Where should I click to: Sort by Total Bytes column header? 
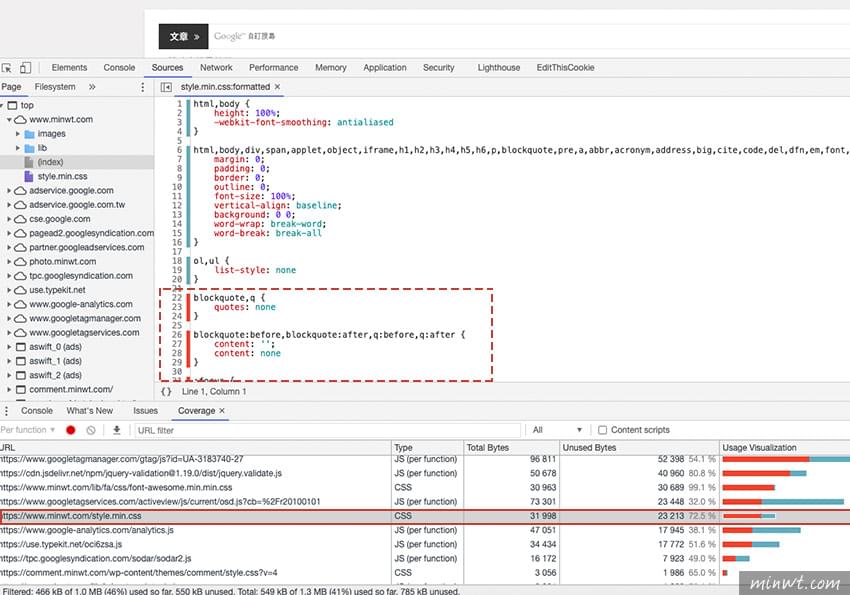pos(511,448)
